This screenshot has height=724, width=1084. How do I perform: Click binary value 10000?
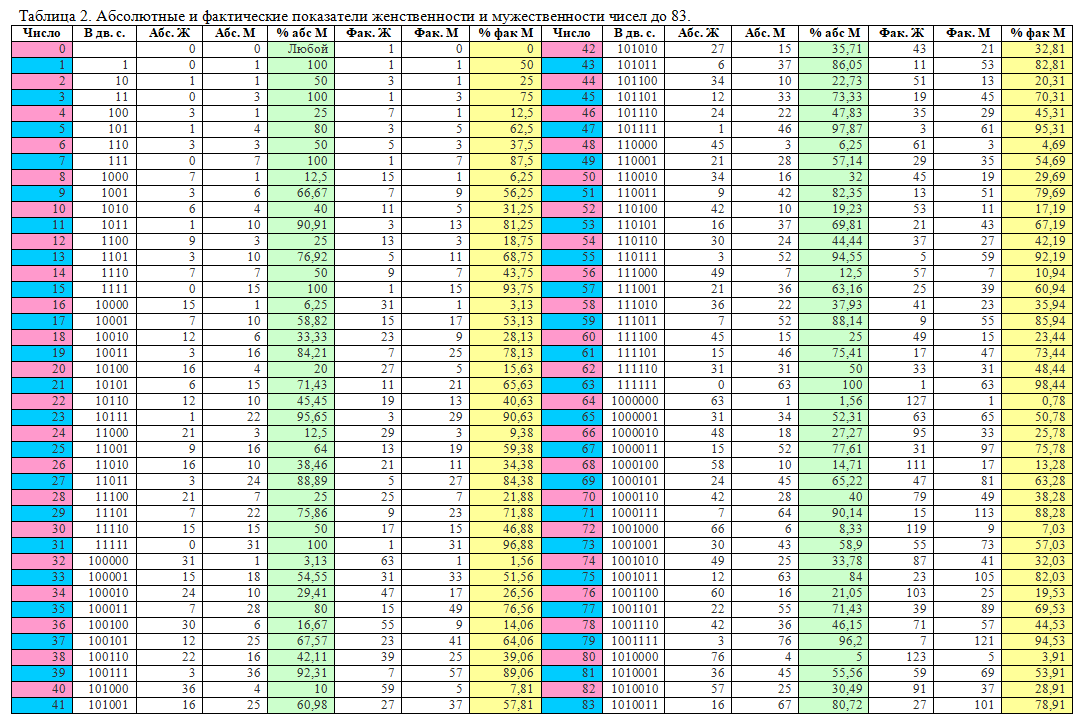111,305
